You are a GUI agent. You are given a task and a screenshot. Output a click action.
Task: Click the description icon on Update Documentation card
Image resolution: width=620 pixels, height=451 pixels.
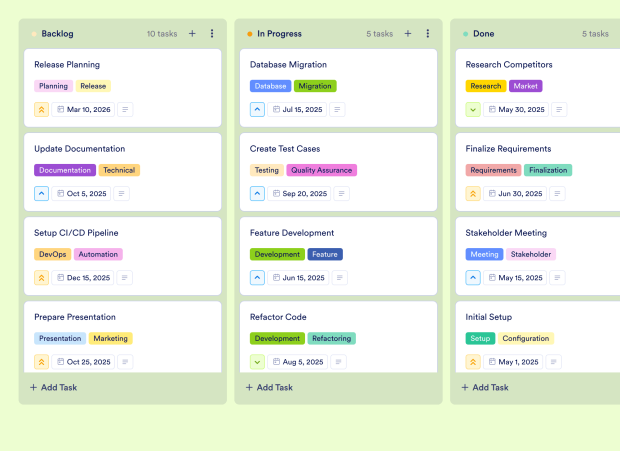click(x=122, y=193)
